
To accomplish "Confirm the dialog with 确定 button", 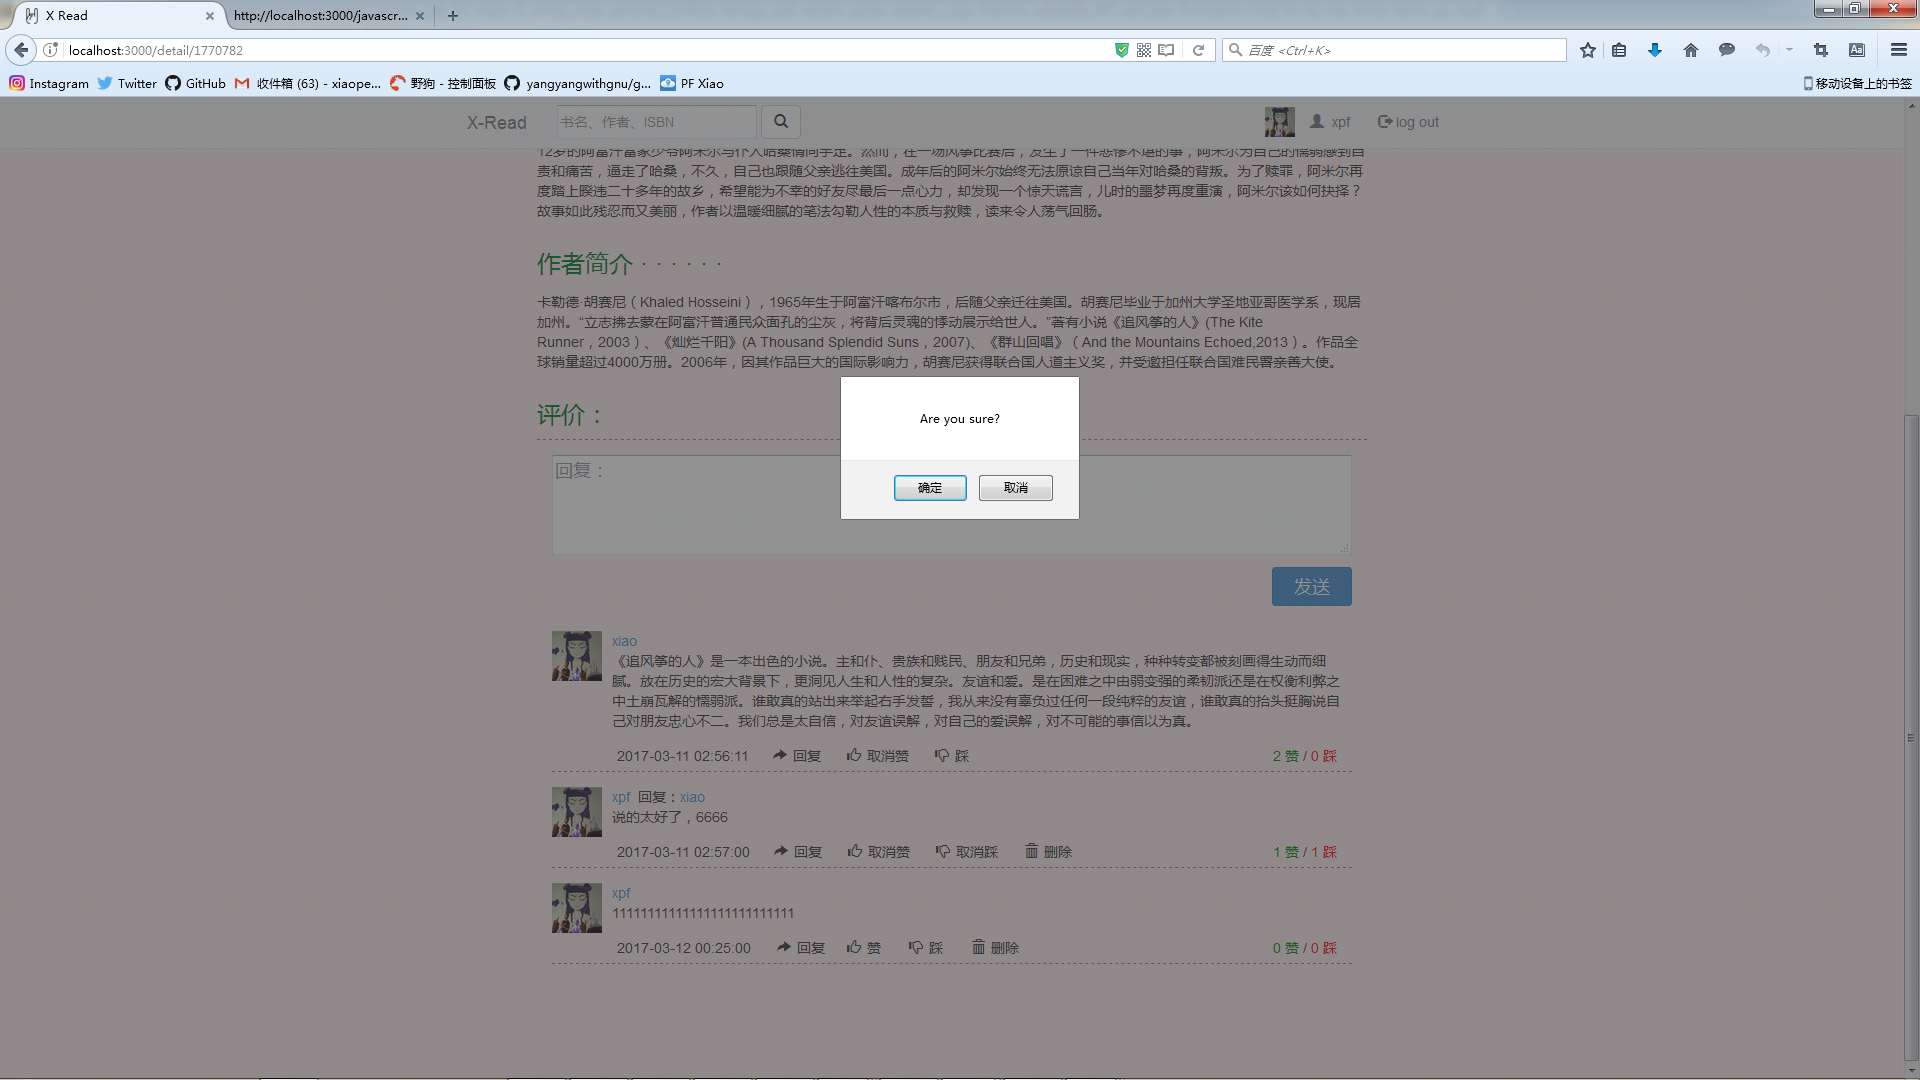I will click(930, 488).
